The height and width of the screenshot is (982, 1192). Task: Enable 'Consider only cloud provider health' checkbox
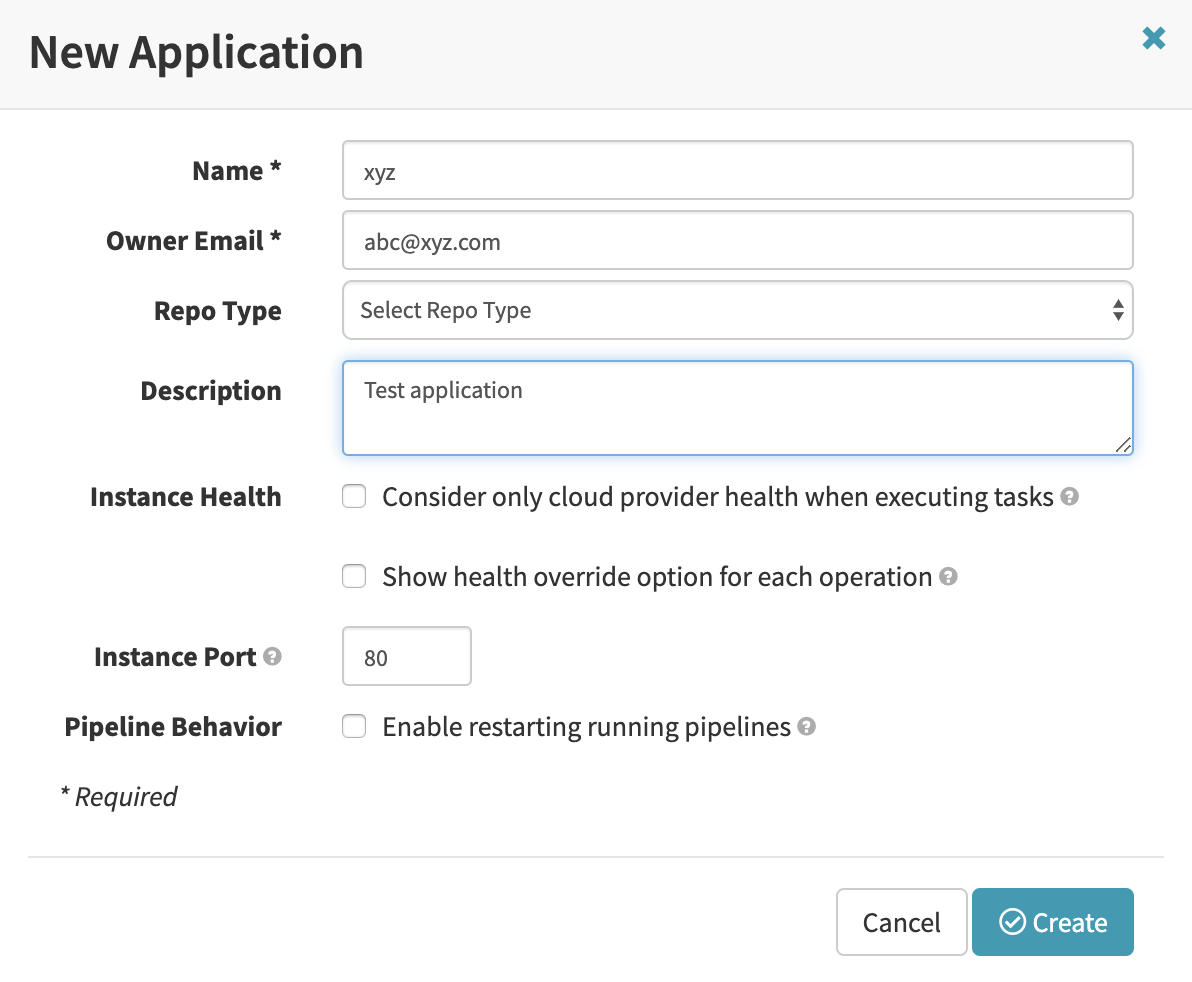tap(354, 497)
